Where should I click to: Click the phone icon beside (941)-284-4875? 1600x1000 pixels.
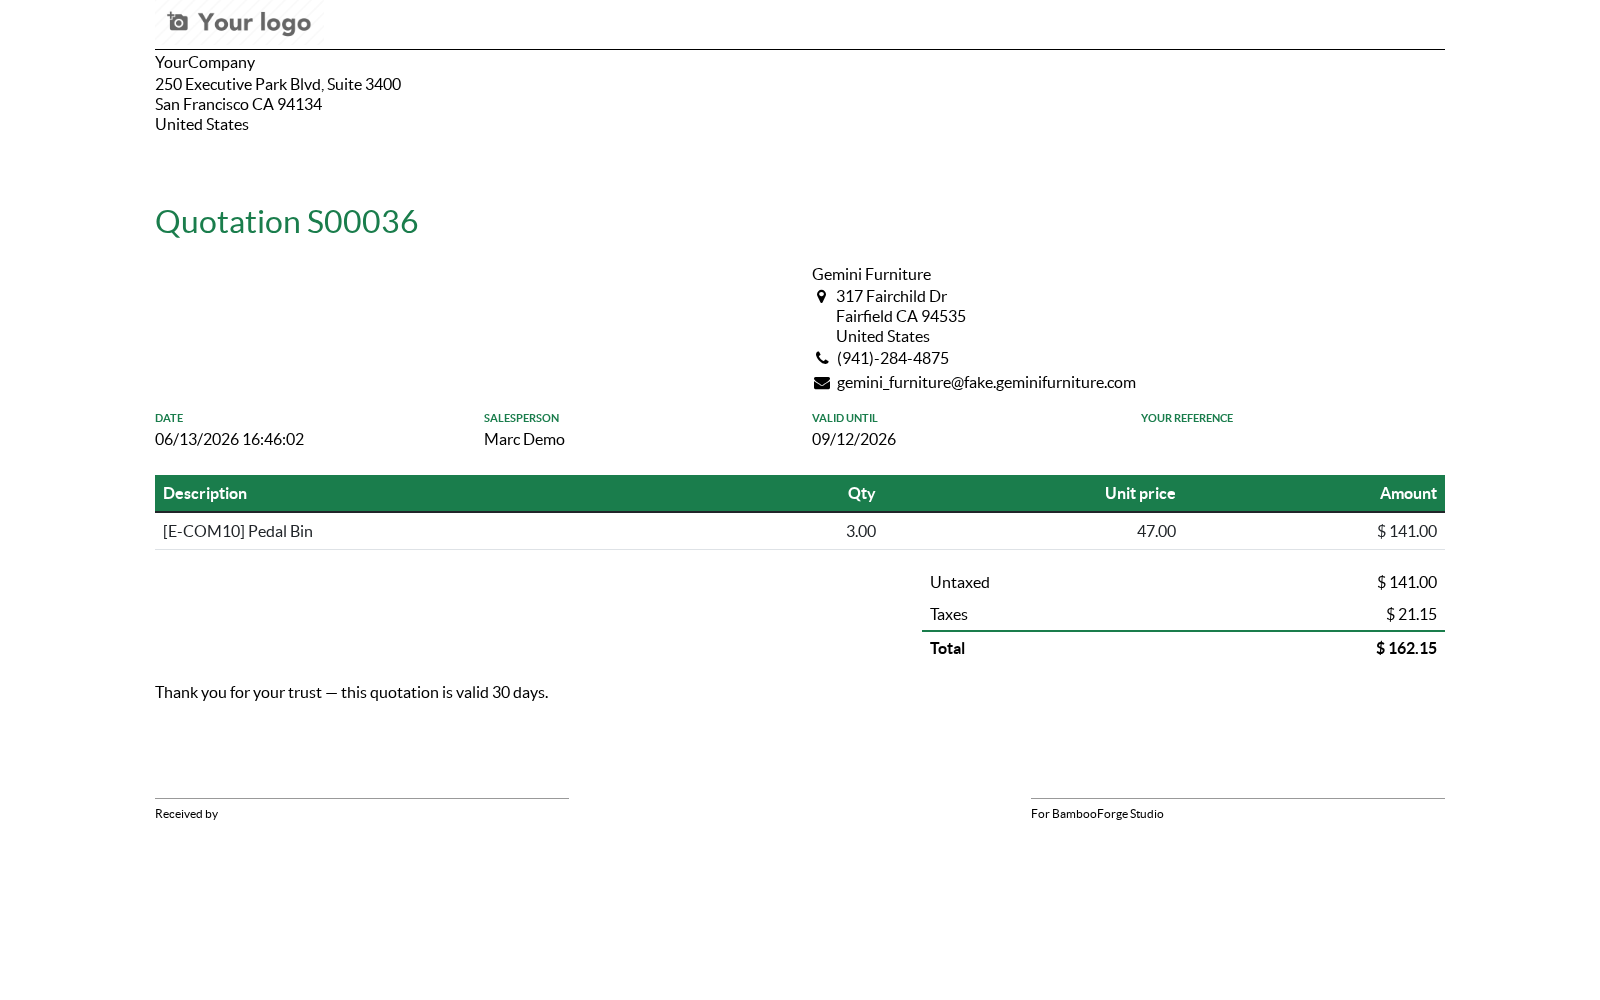point(821,358)
